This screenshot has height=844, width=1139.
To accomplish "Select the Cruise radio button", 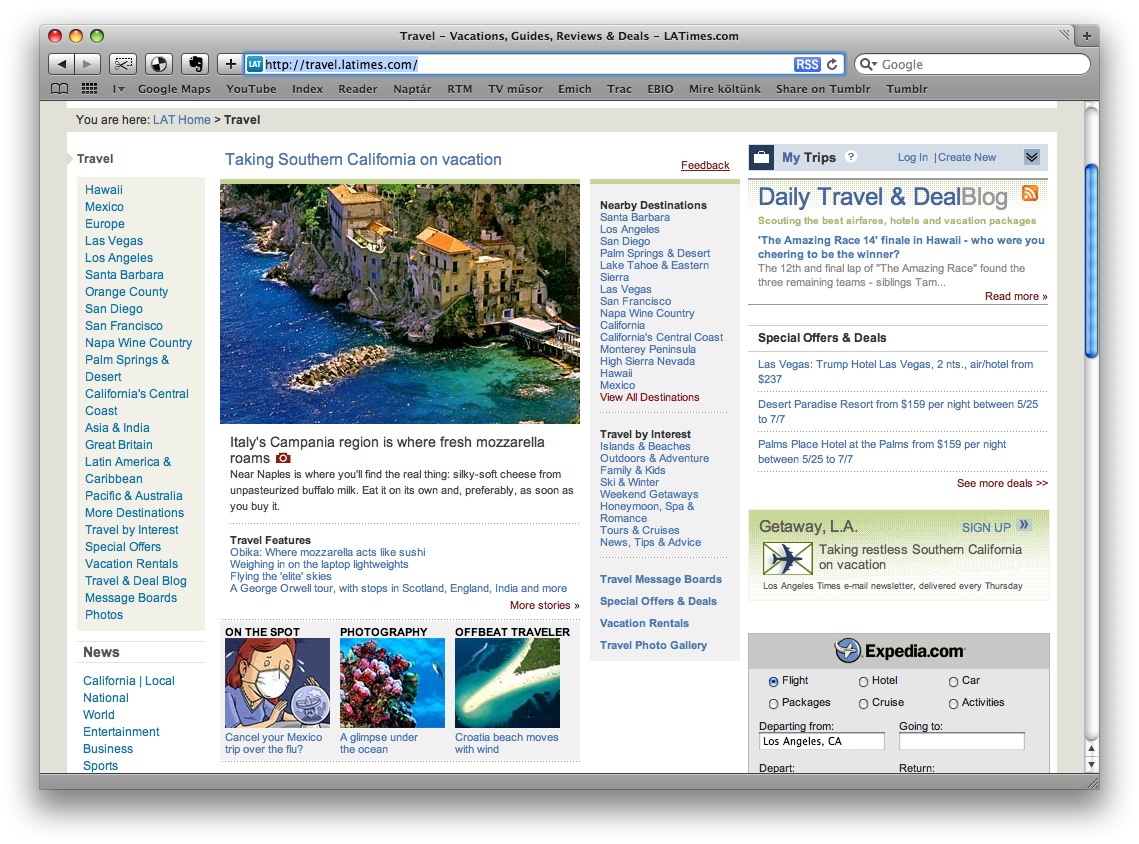I will click(x=864, y=703).
